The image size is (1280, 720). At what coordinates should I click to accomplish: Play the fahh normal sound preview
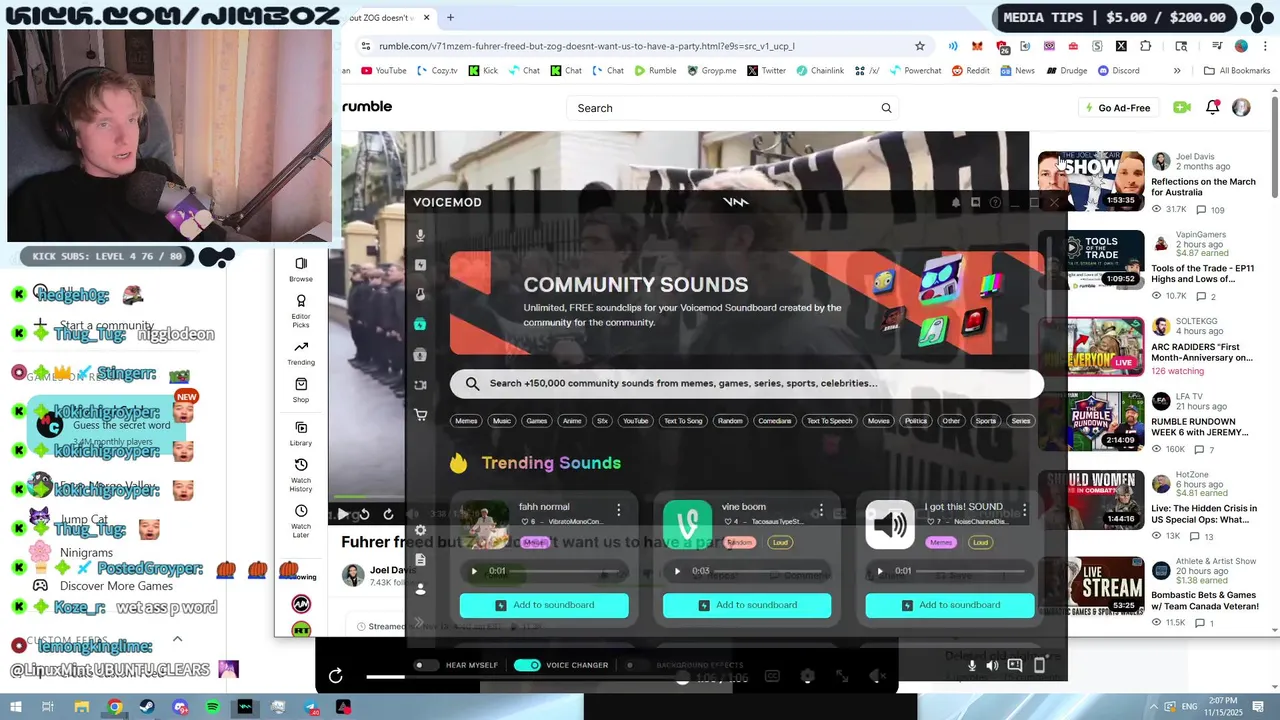[474, 572]
